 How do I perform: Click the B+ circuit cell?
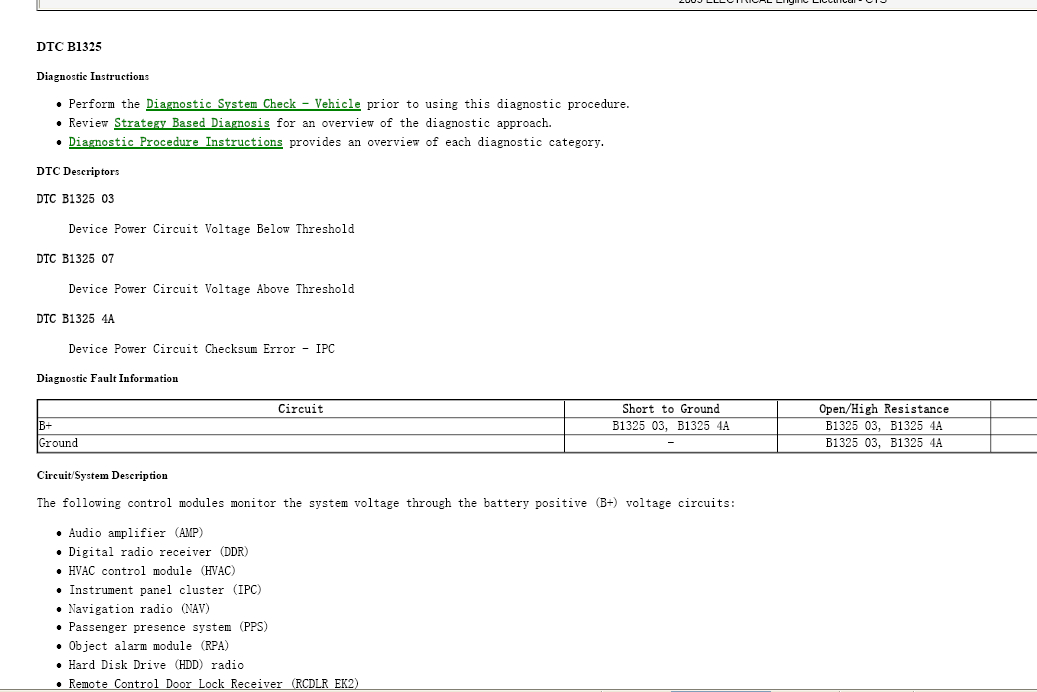[301, 426]
